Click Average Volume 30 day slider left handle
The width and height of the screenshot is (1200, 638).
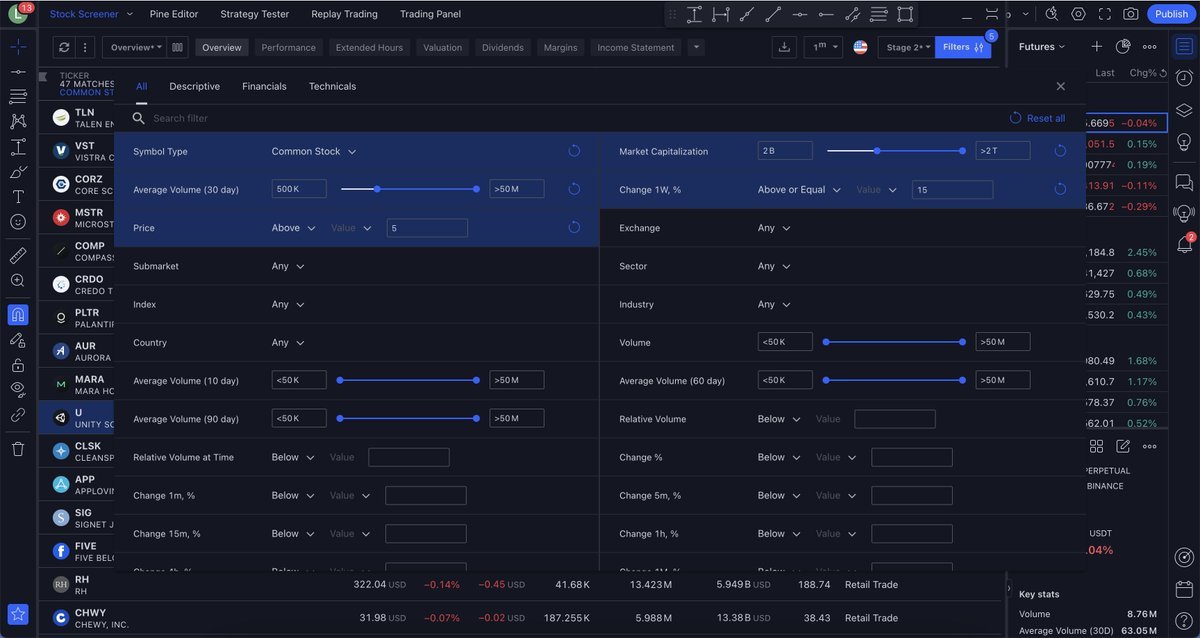(x=377, y=189)
